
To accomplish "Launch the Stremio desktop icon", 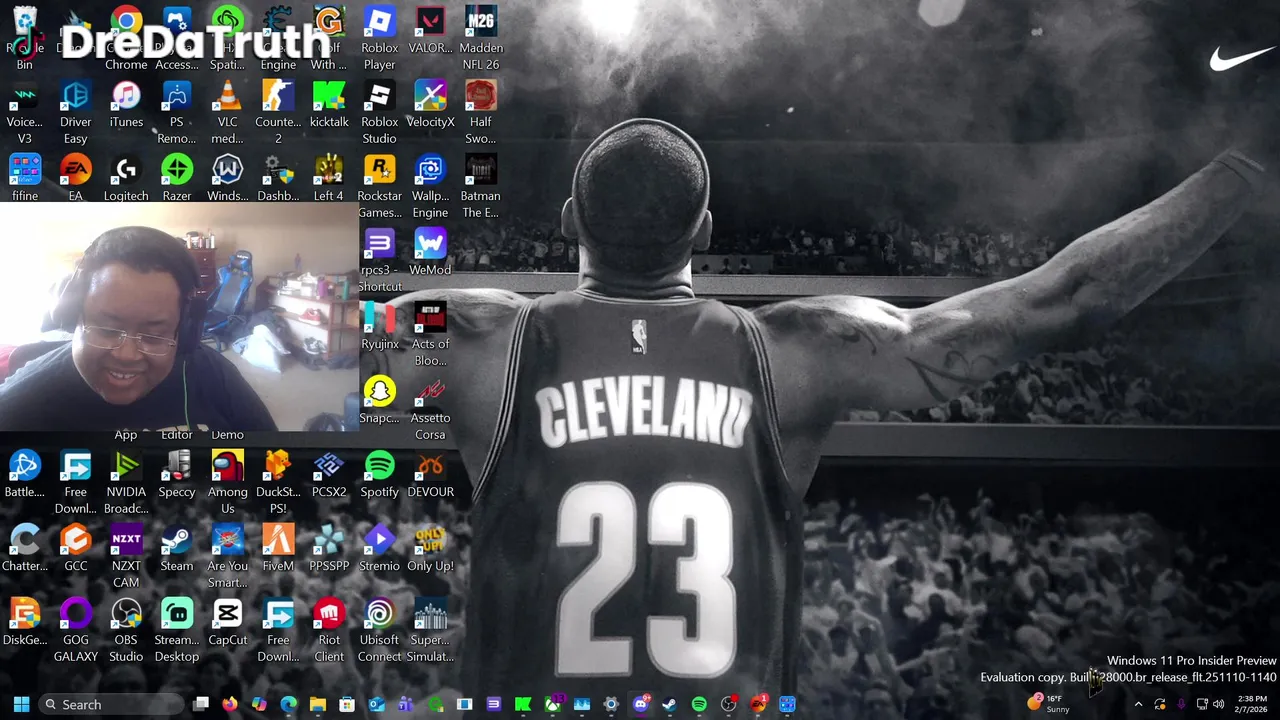I will [x=379, y=548].
